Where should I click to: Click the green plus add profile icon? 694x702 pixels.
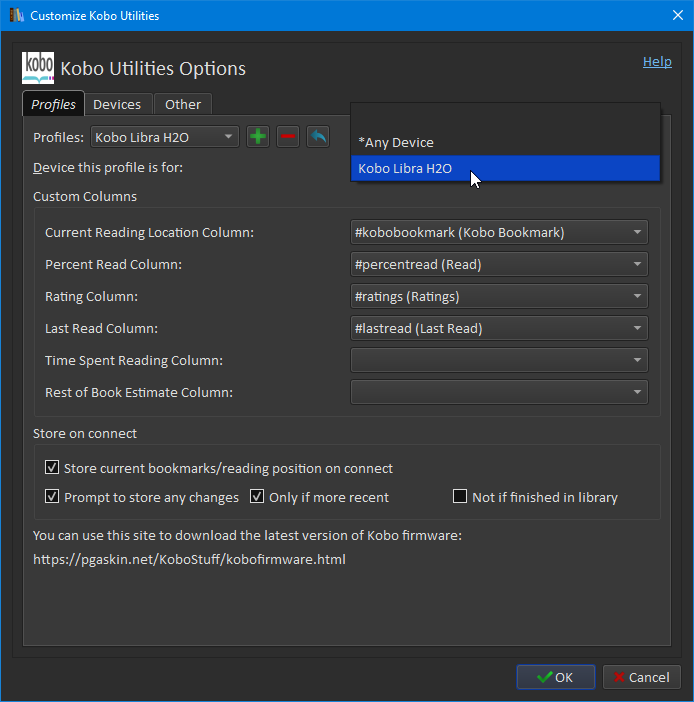pos(258,137)
